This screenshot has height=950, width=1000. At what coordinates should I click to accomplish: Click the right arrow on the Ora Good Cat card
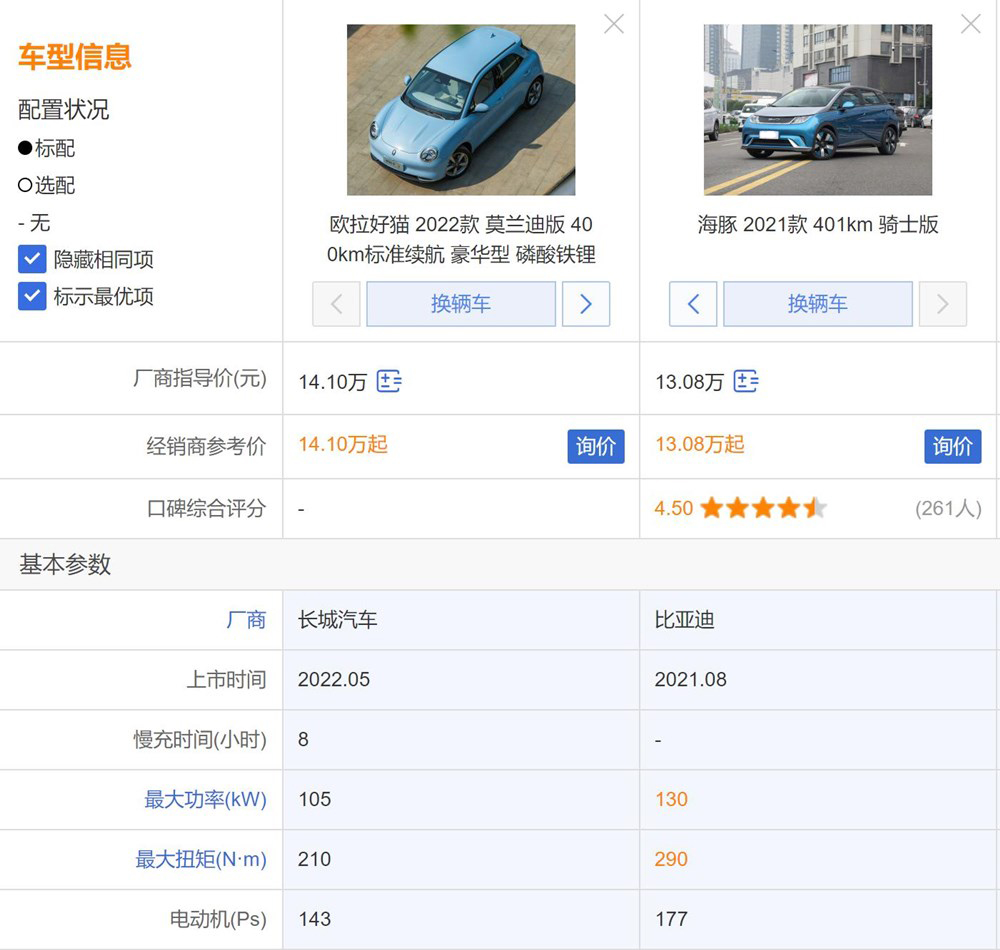[586, 304]
